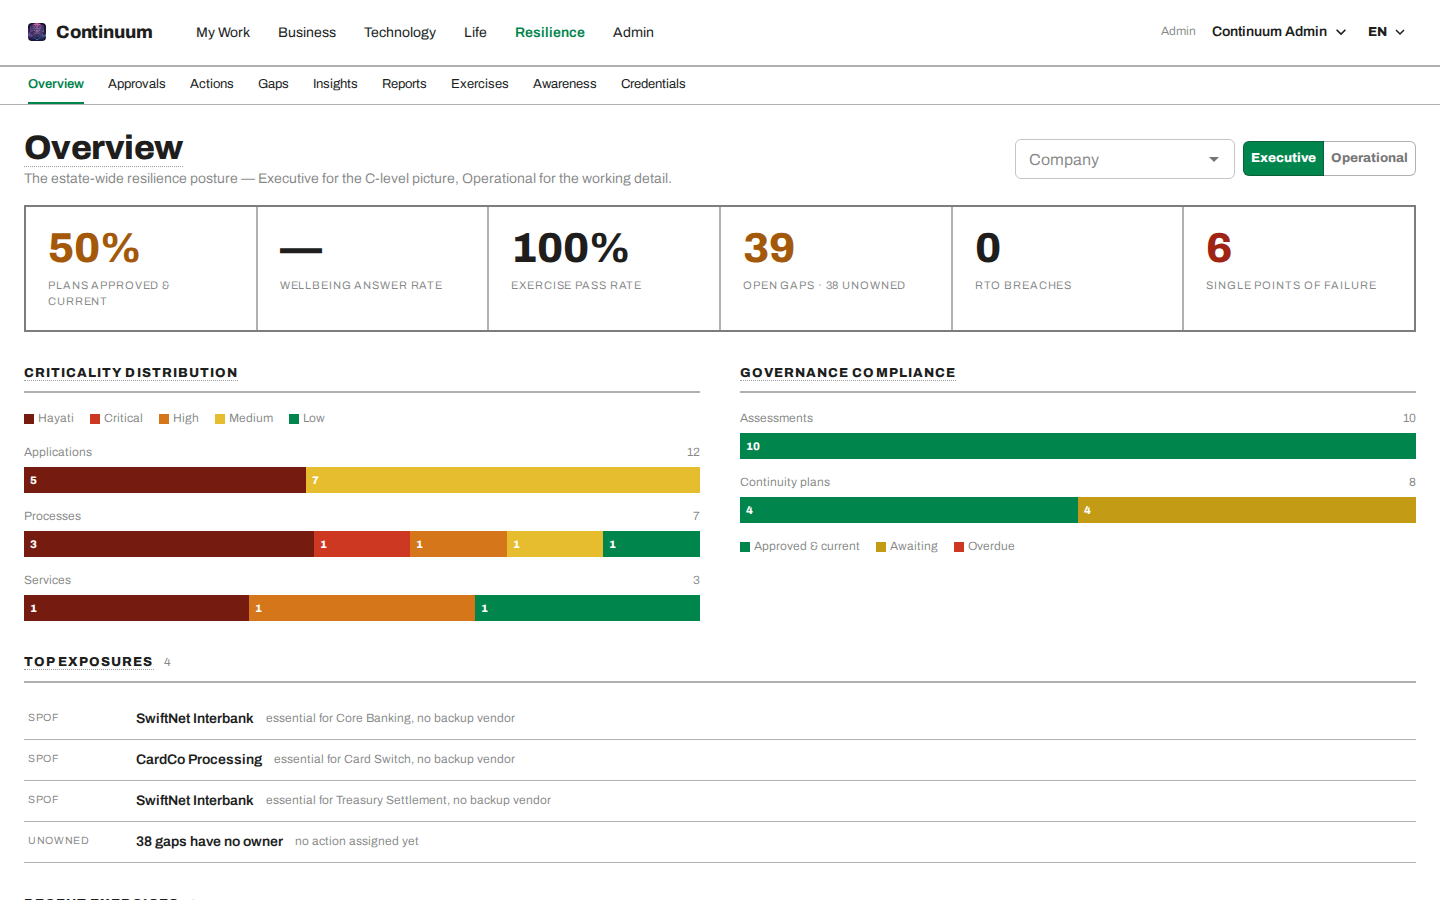
Task: Click the 50% Plans Approved & Current card
Action: pyautogui.click(x=141, y=268)
